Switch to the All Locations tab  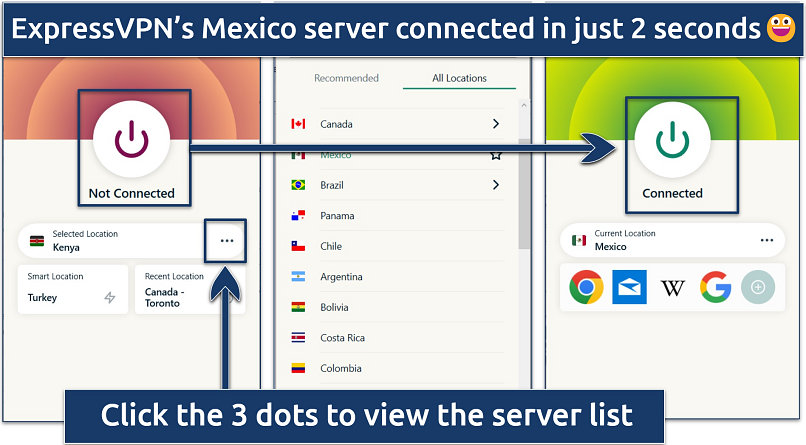459,78
